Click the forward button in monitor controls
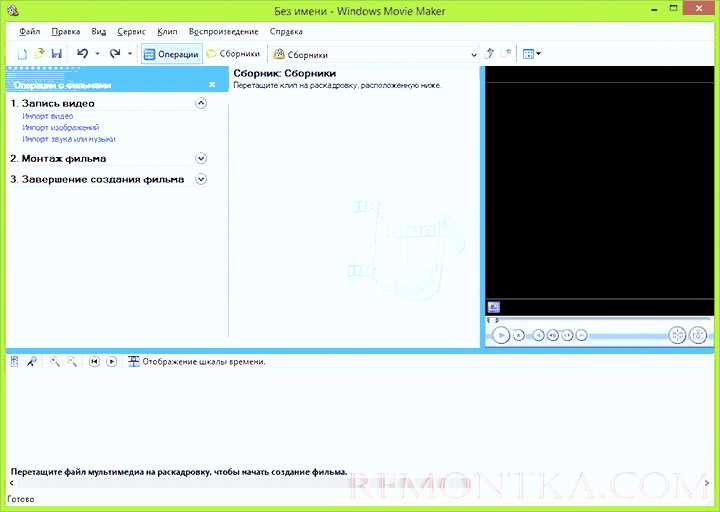Viewport: 720px width, 512px height. click(581, 336)
